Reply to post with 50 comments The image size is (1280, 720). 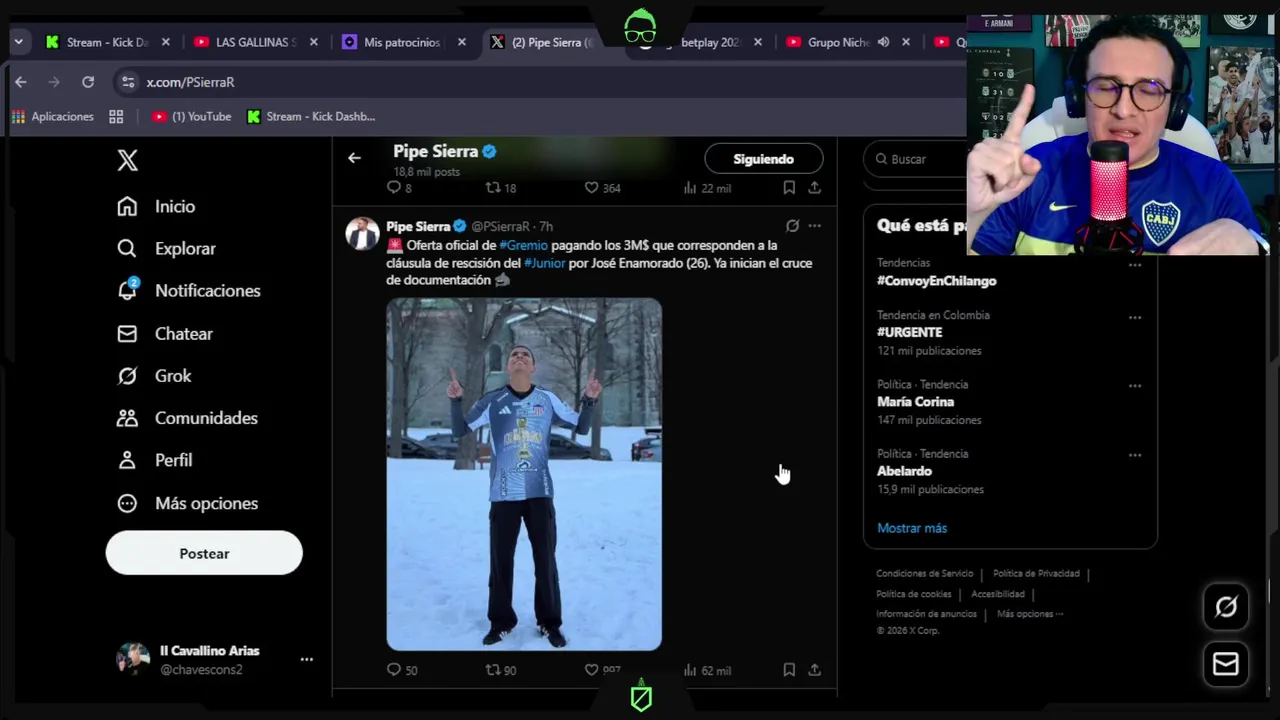coord(402,670)
